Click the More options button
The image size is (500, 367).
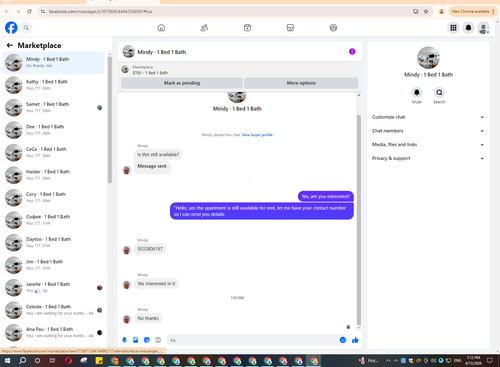coord(301,83)
